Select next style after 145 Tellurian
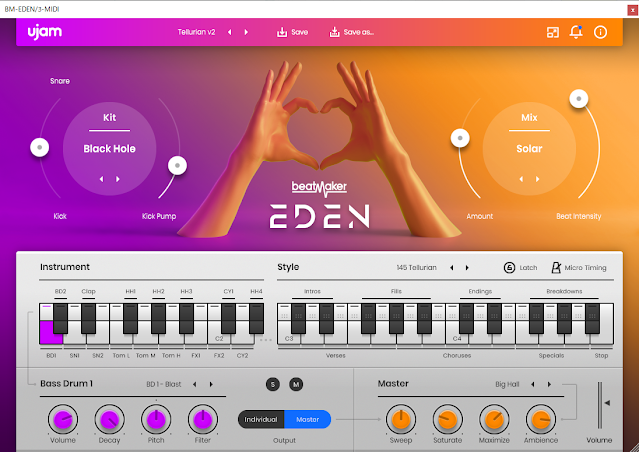This screenshot has width=639, height=452. click(x=467, y=268)
